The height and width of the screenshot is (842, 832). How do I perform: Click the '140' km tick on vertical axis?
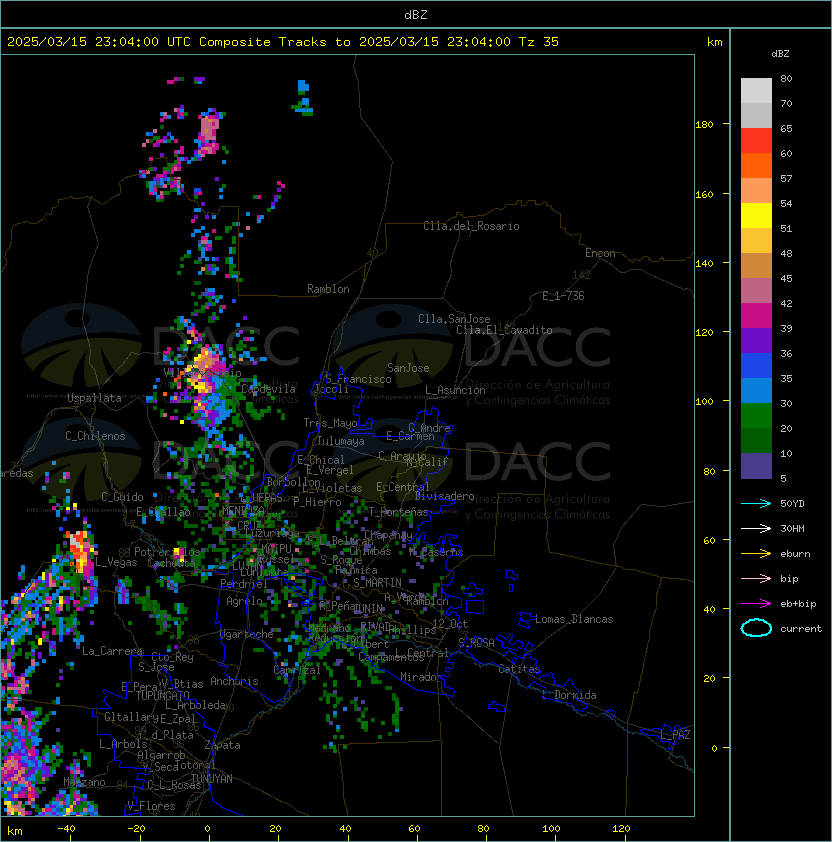(x=704, y=264)
